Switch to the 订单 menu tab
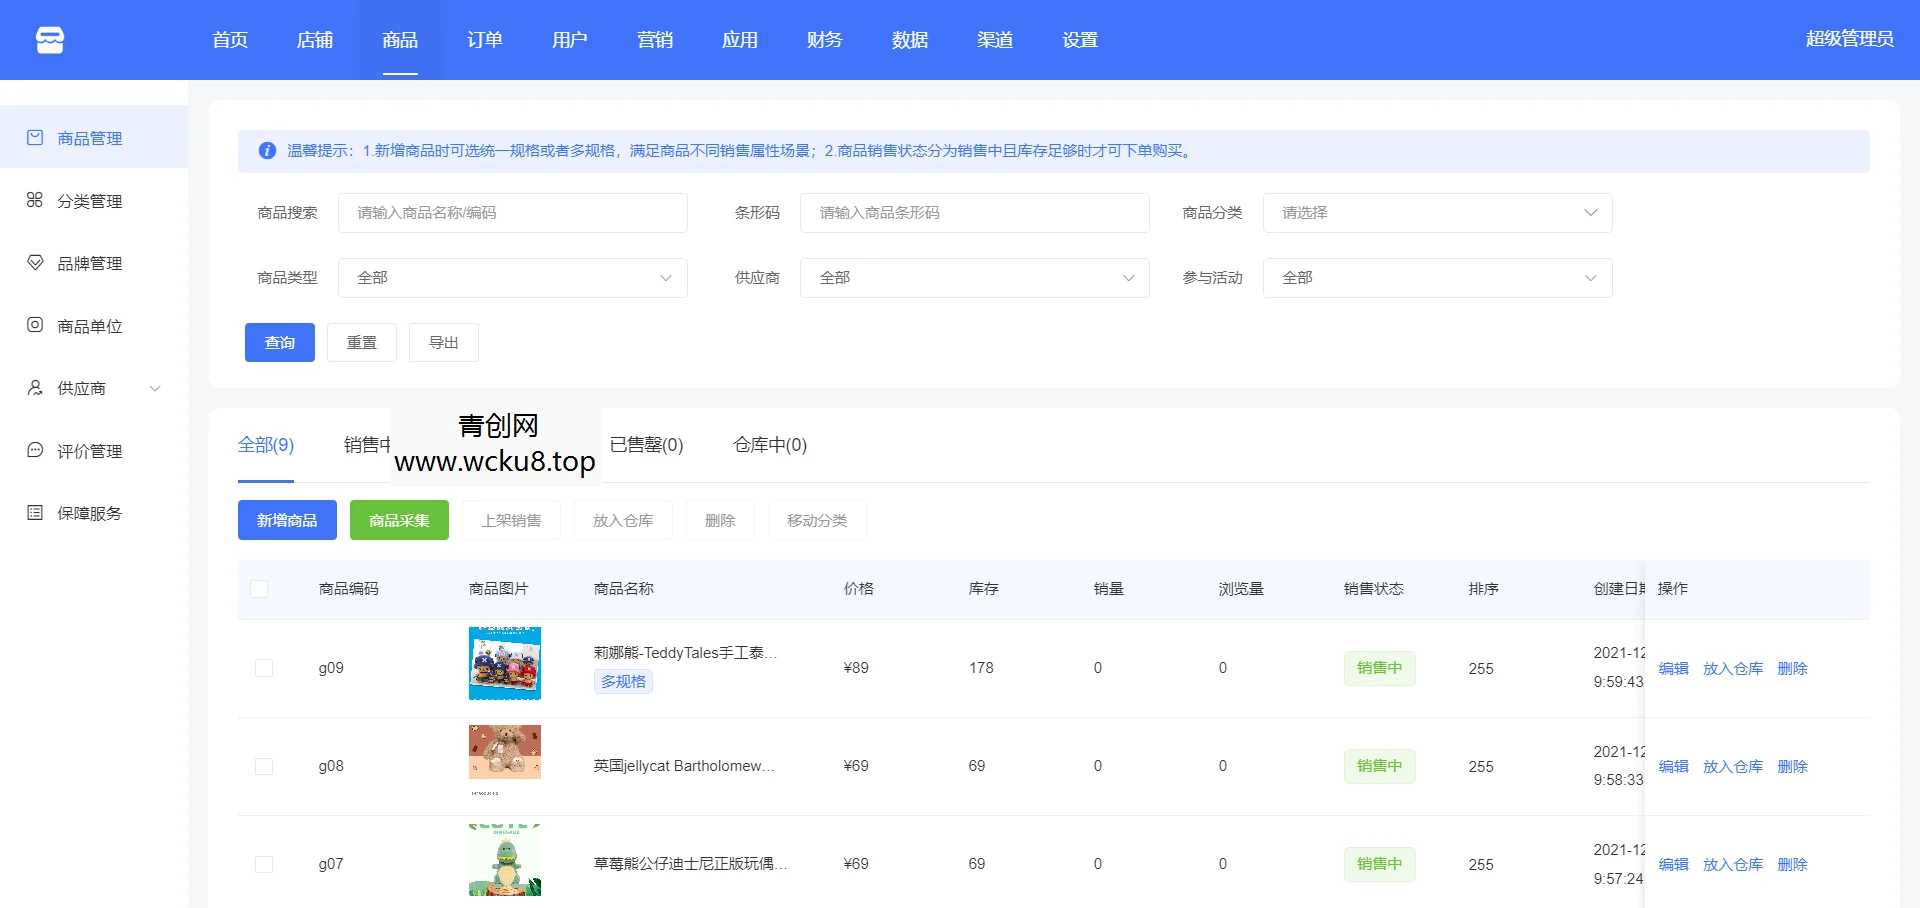This screenshot has height=908, width=1920. pyautogui.click(x=484, y=40)
